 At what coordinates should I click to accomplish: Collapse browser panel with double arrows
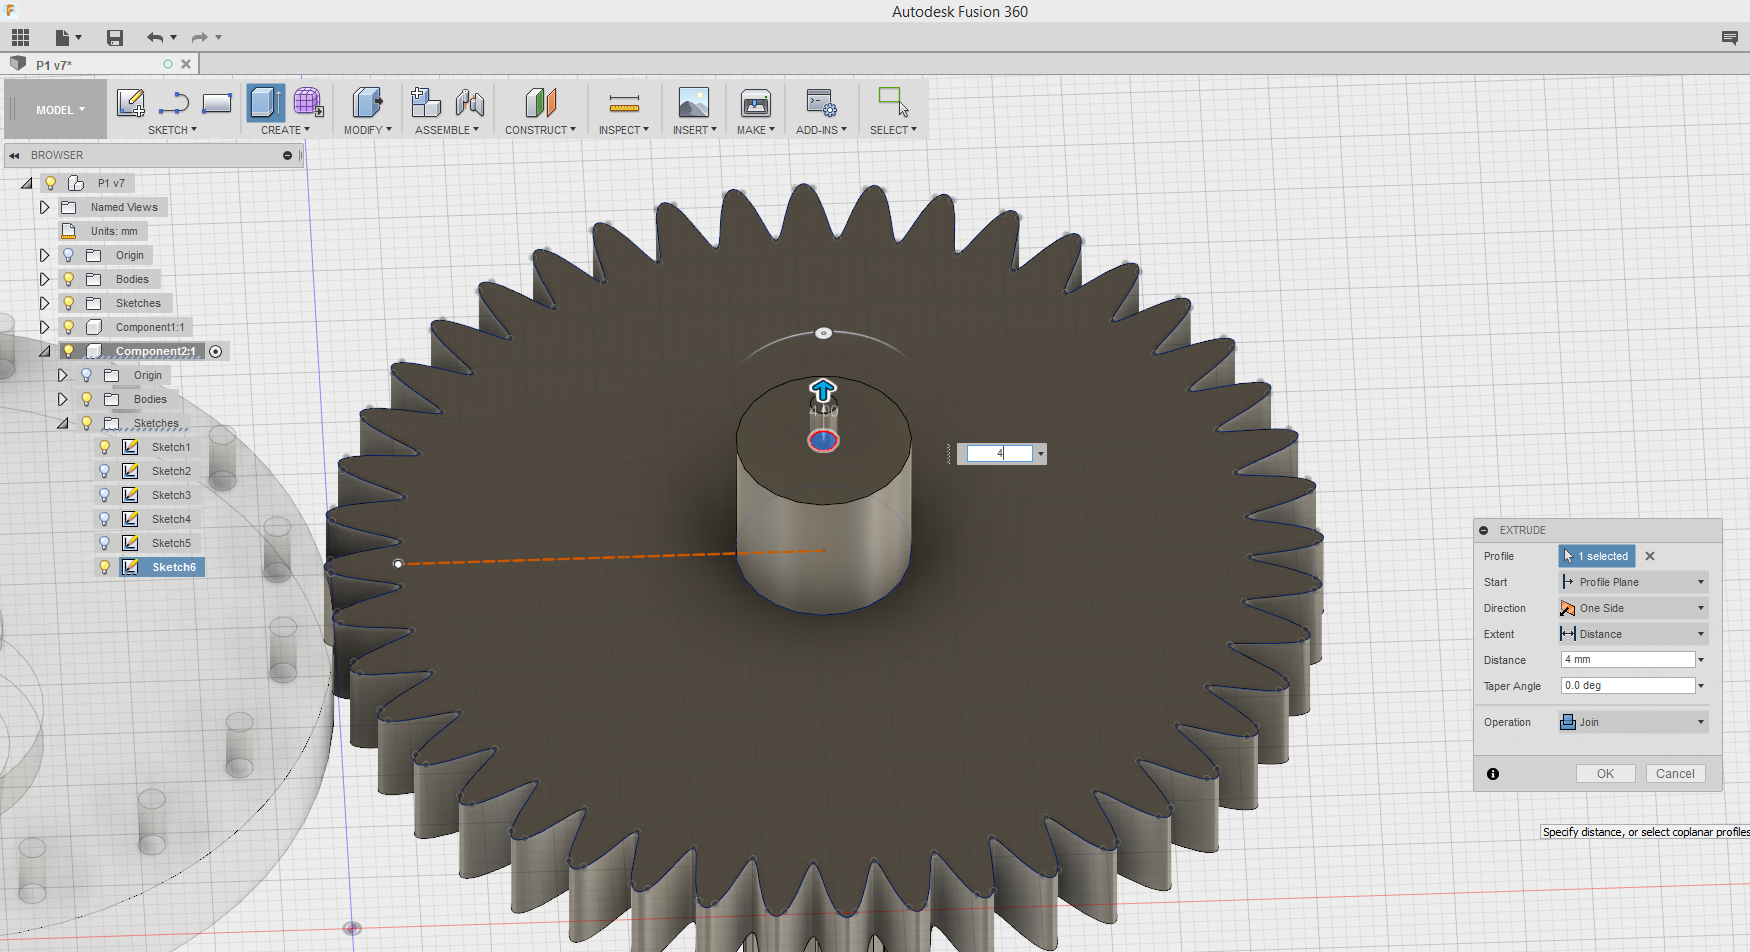click(15, 156)
